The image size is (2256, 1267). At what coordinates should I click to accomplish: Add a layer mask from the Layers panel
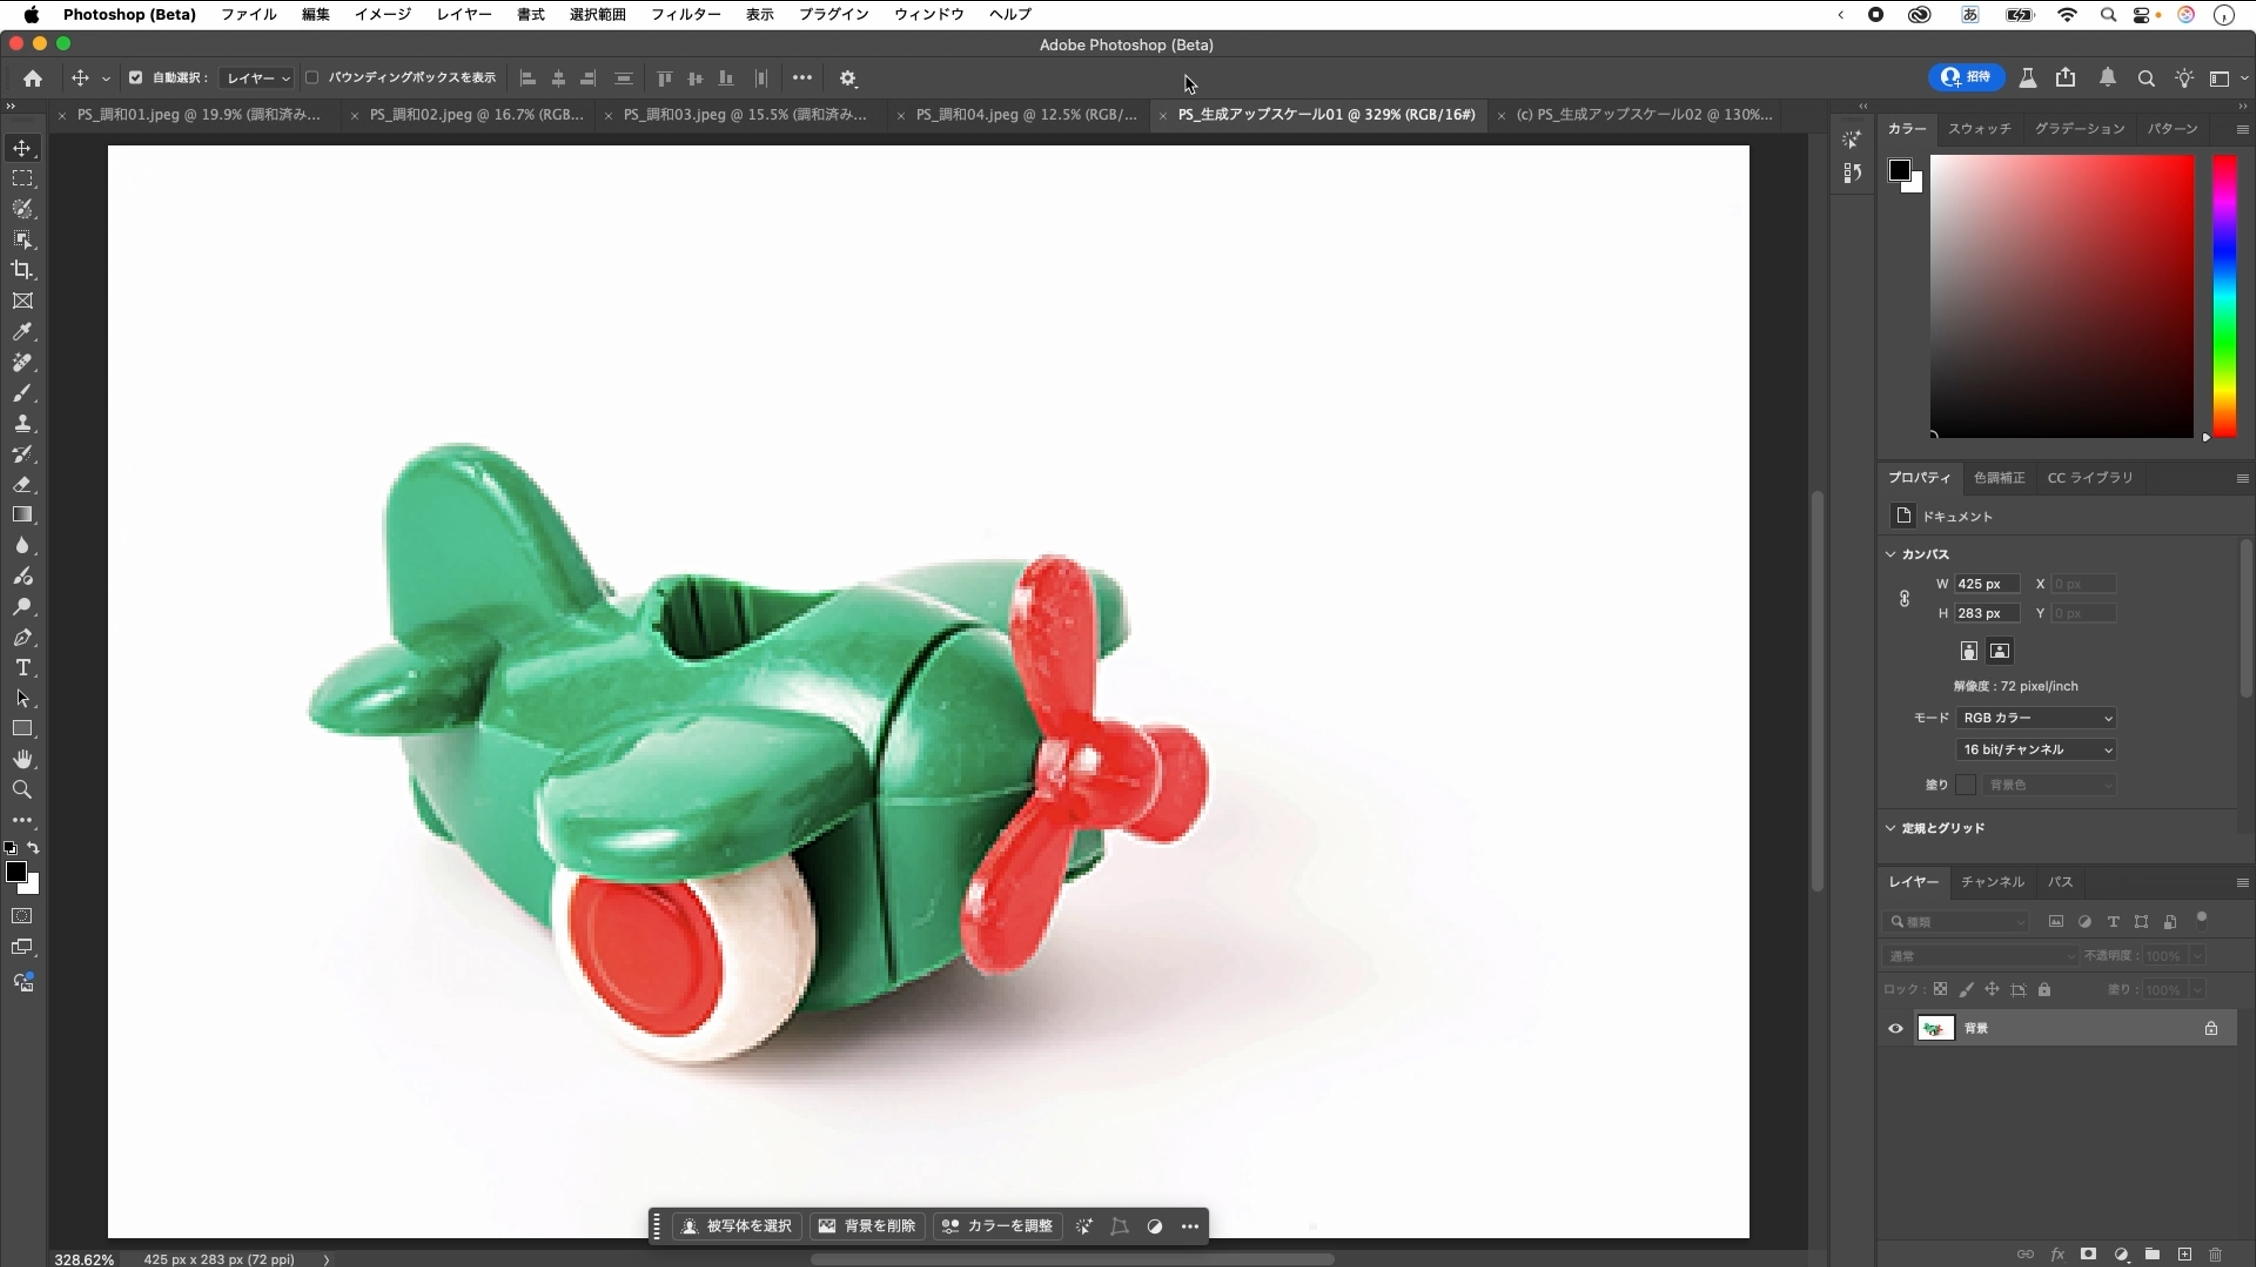[2088, 1254]
